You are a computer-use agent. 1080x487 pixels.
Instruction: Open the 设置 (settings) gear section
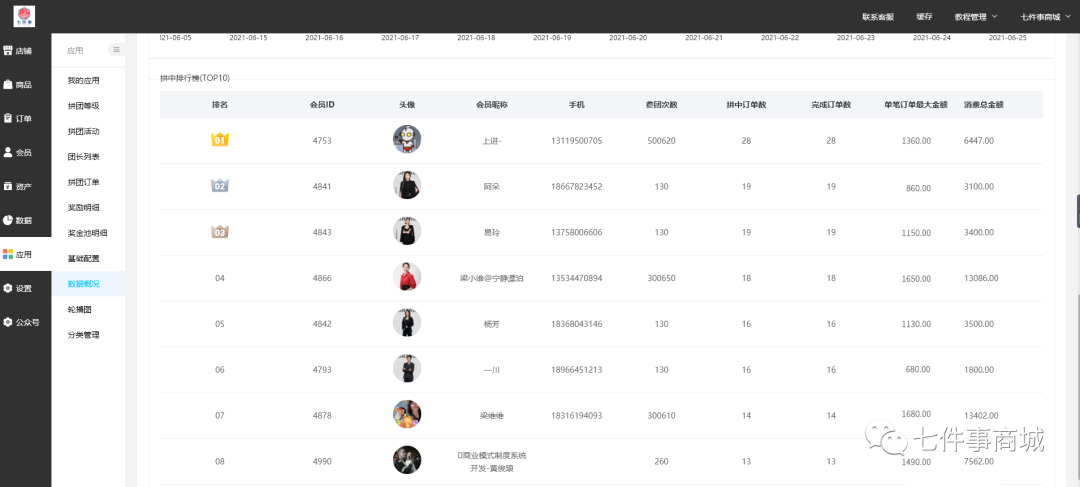tap(18, 288)
